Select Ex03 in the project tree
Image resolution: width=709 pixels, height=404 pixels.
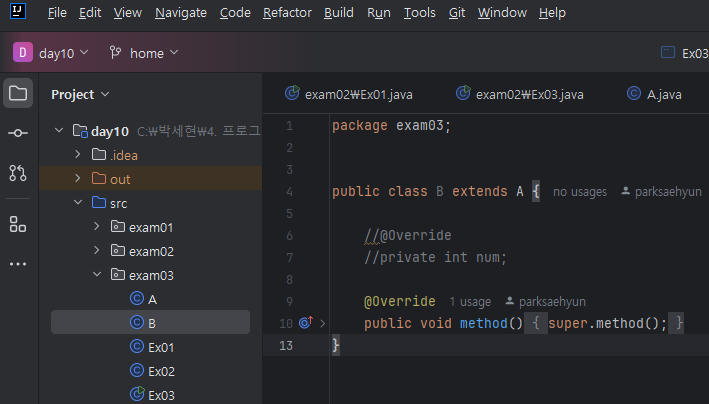pyautogui.click(x=150, y=395)
